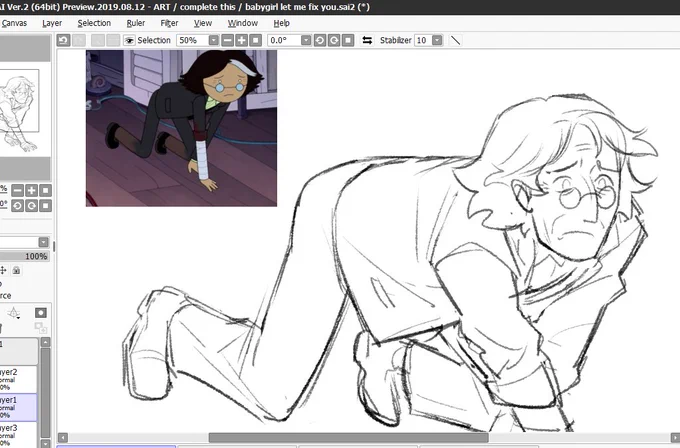The image size is (680, 448).
Task: Open the Canvas menu
Action: 14,23
